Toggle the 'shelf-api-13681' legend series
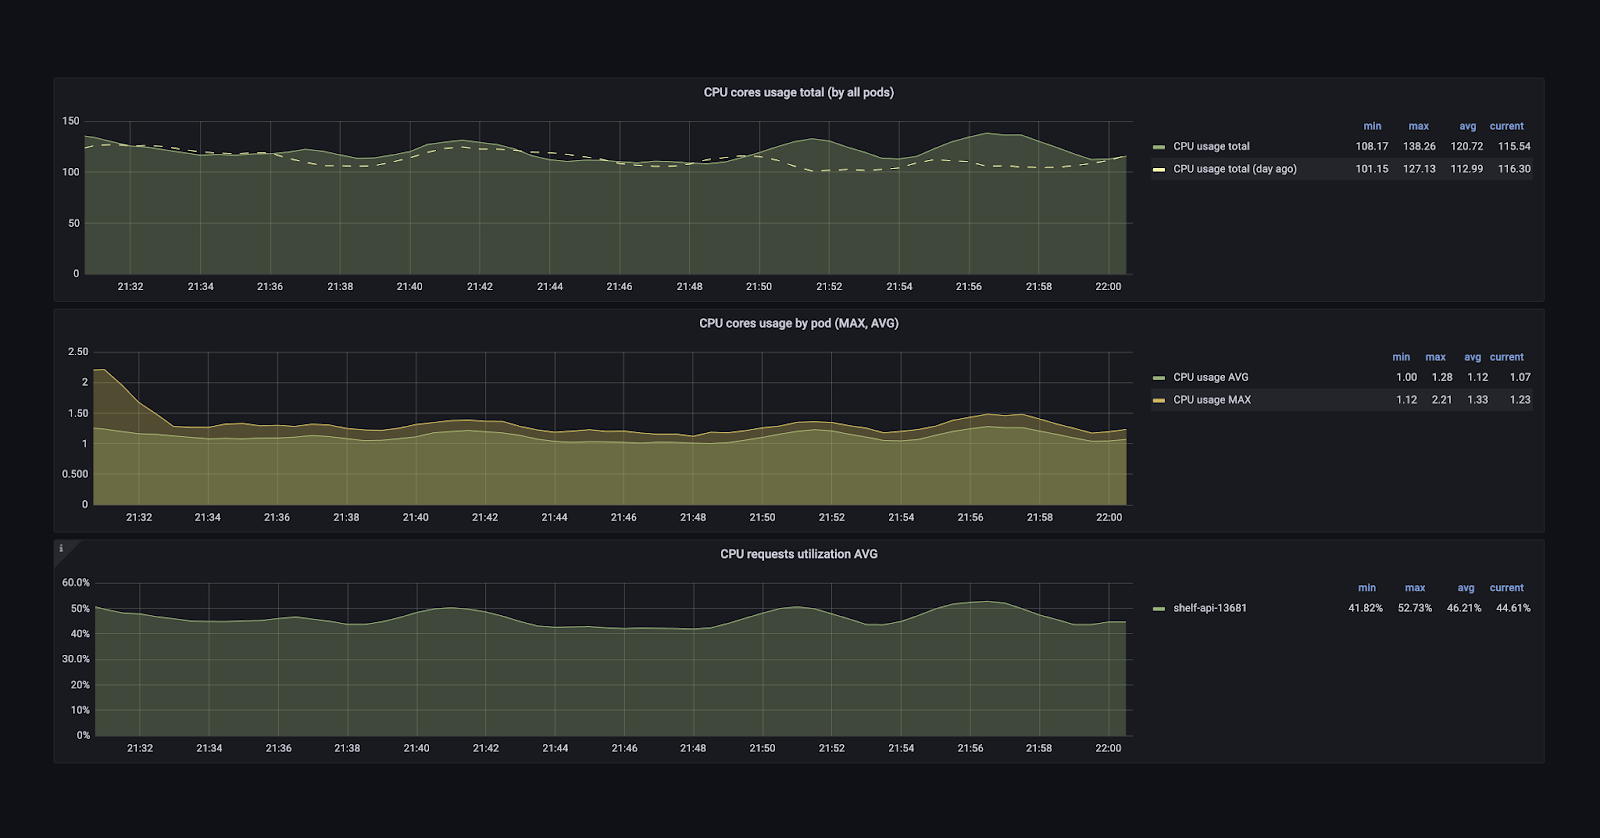The image size is (1600, 838). click(1209, 608)
